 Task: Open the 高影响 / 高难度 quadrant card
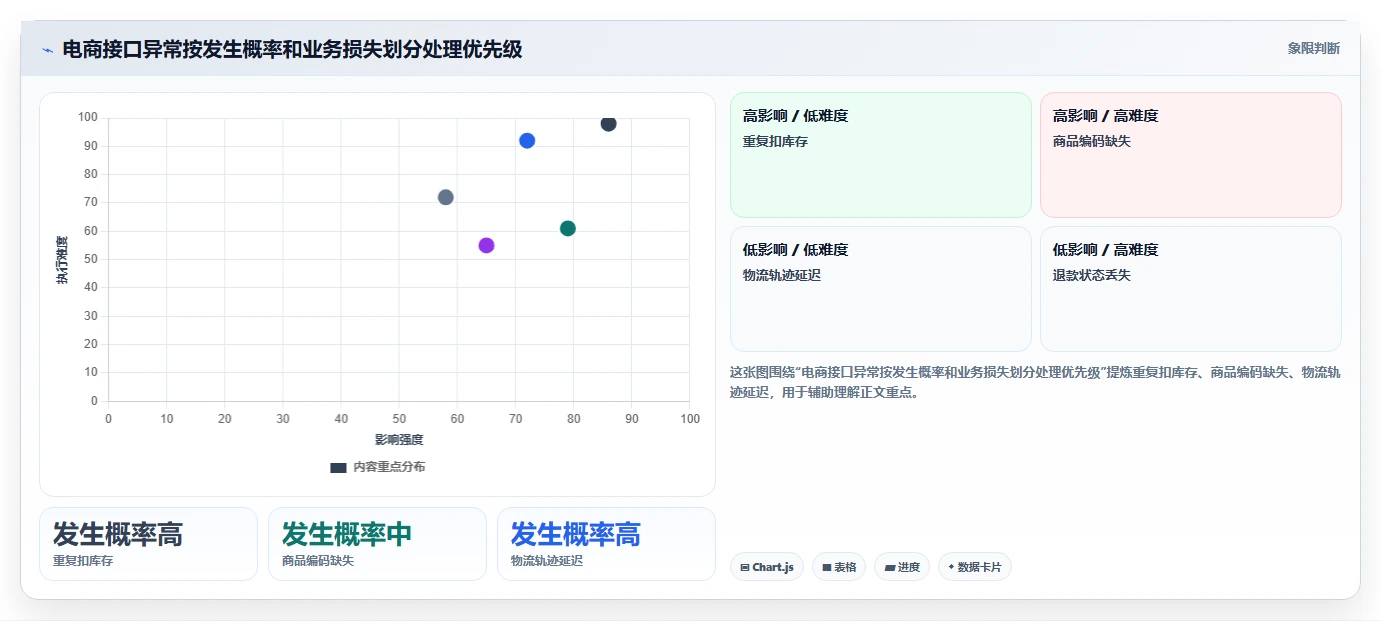pyautogui.click(x=1190, y=155)
